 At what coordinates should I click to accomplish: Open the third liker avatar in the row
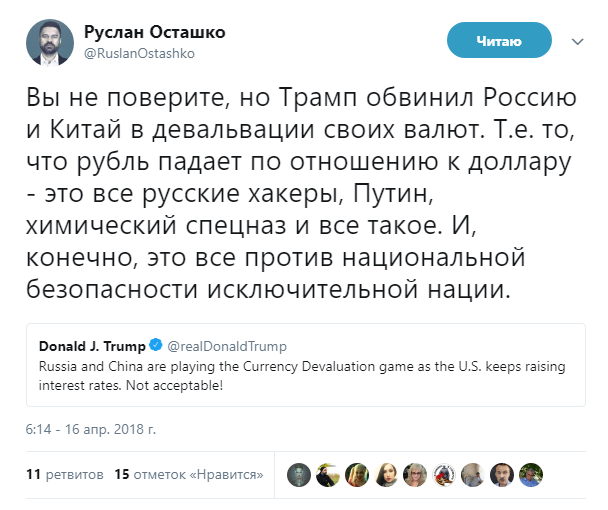[x=357, y=475]
